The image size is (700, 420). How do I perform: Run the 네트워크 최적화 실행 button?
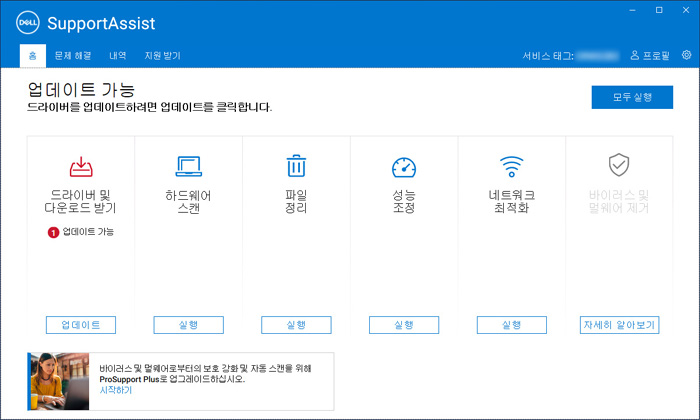[512, 325]
